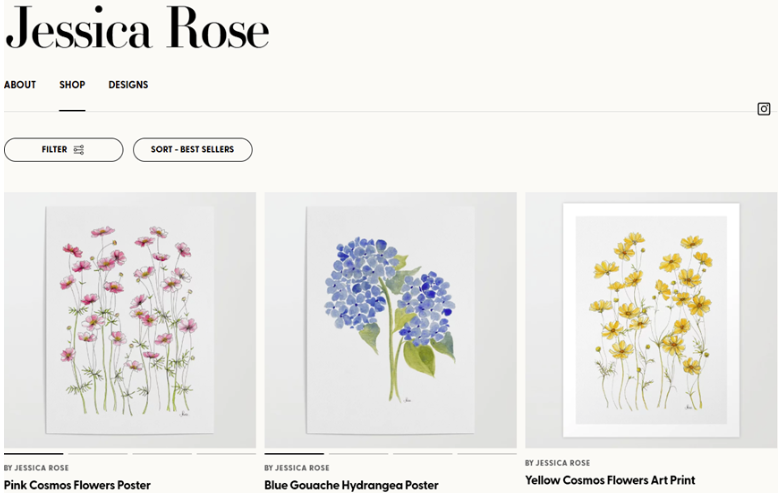Viewport: 779px width, 493px height.
Task: Open the Pink Cosmos Flowers poster image
Action: pyautogui.click(x=130, y=320)
